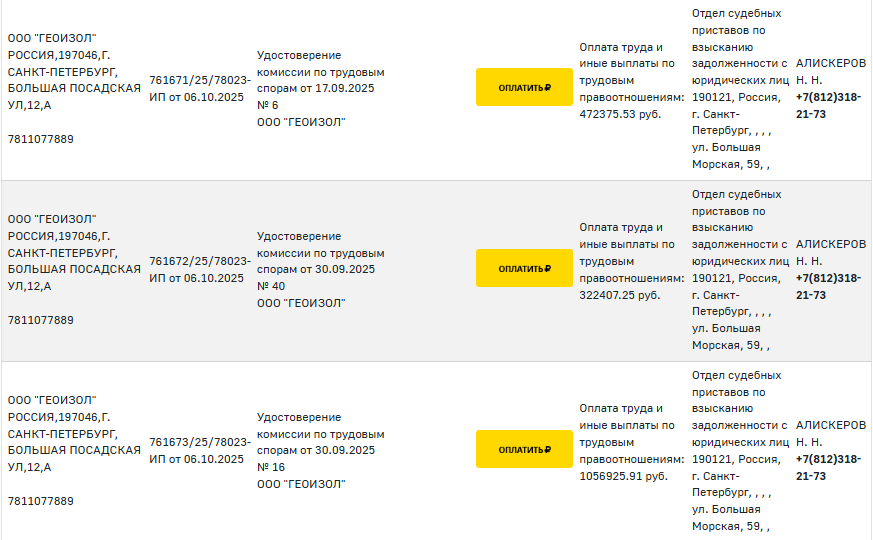
Task: Click ИНН 7811077889 in the 1056925.91 руб. row
Action: (x=41, y=501)
